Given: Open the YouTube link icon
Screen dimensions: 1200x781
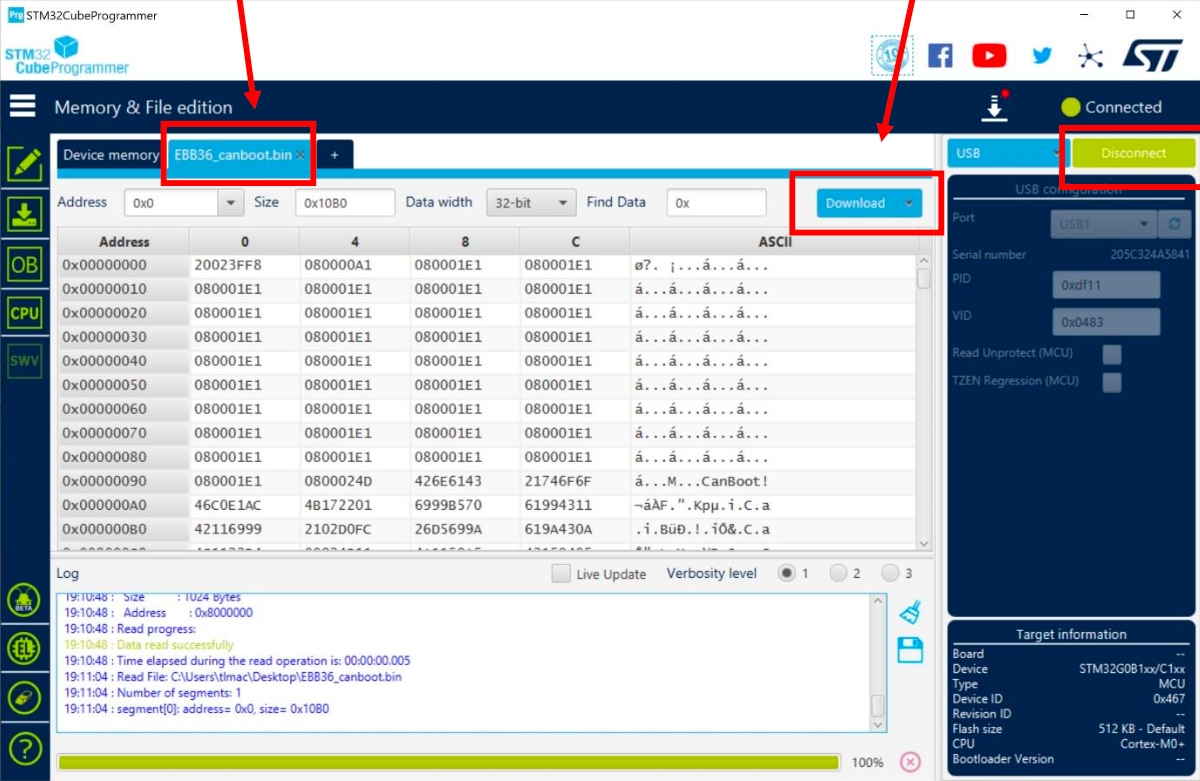Looking at the screenshot, I should pyautogui.click(x=989, y=55).
